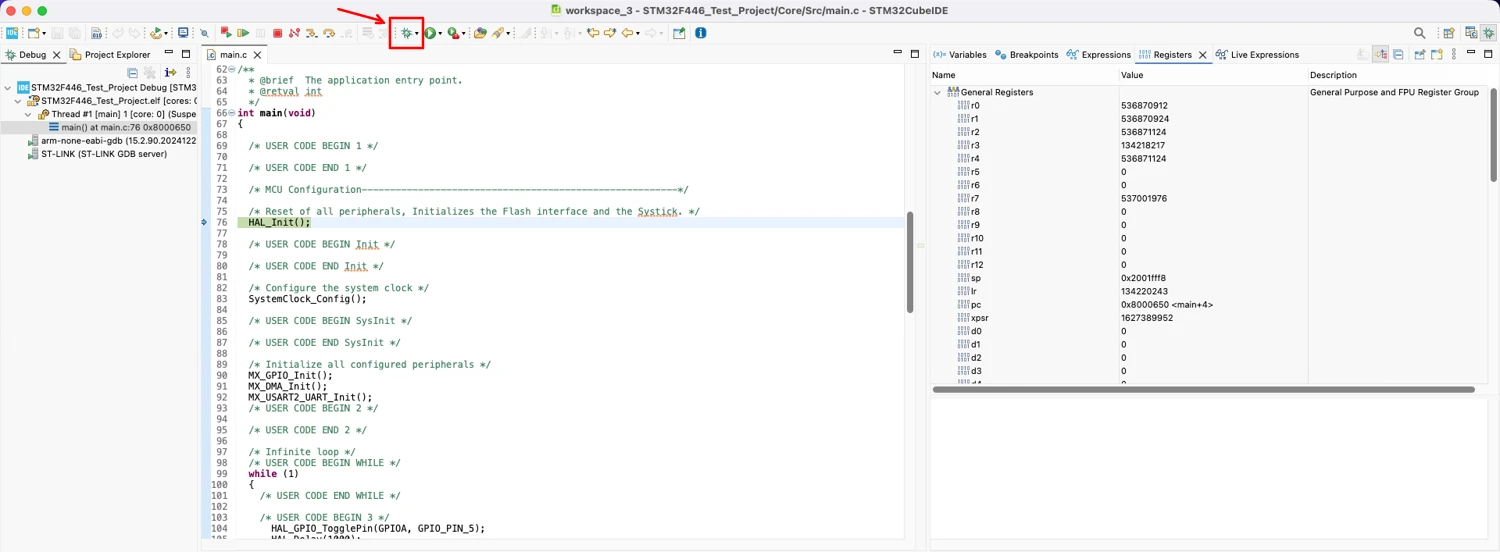
Task: Fold the main function at line 66
Action: pos(232,113)
